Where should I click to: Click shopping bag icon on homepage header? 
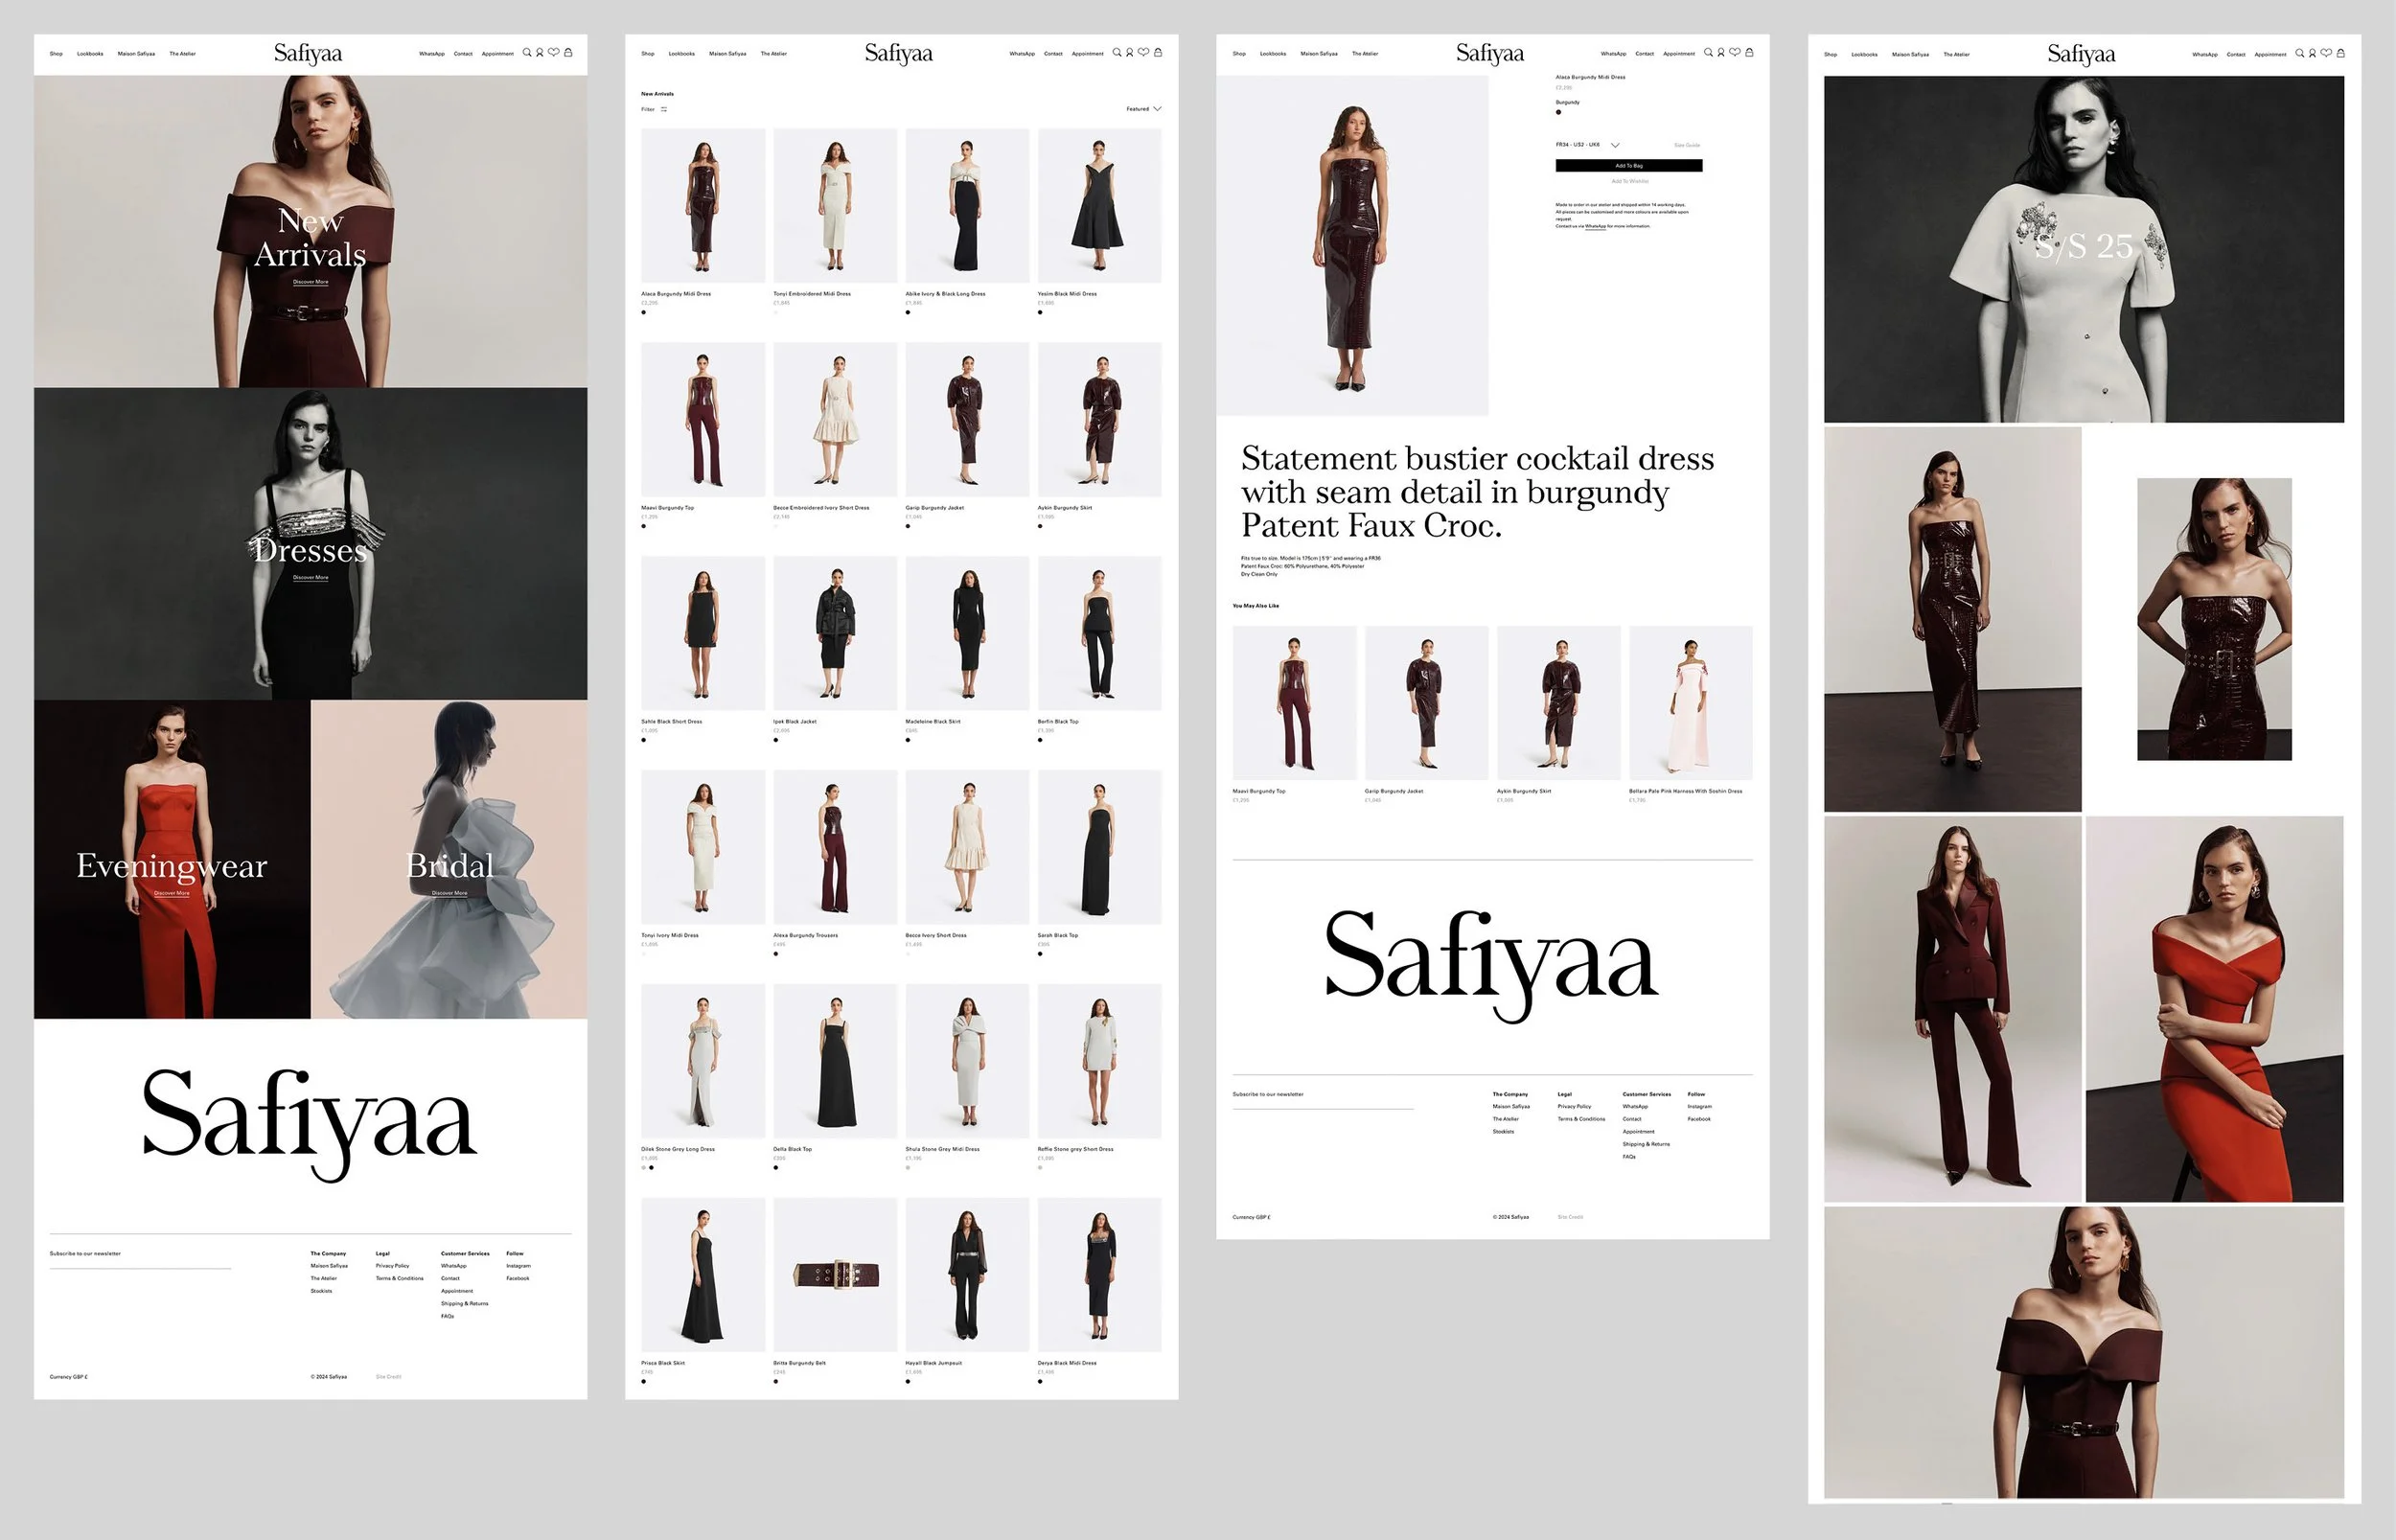pos(568,53)
